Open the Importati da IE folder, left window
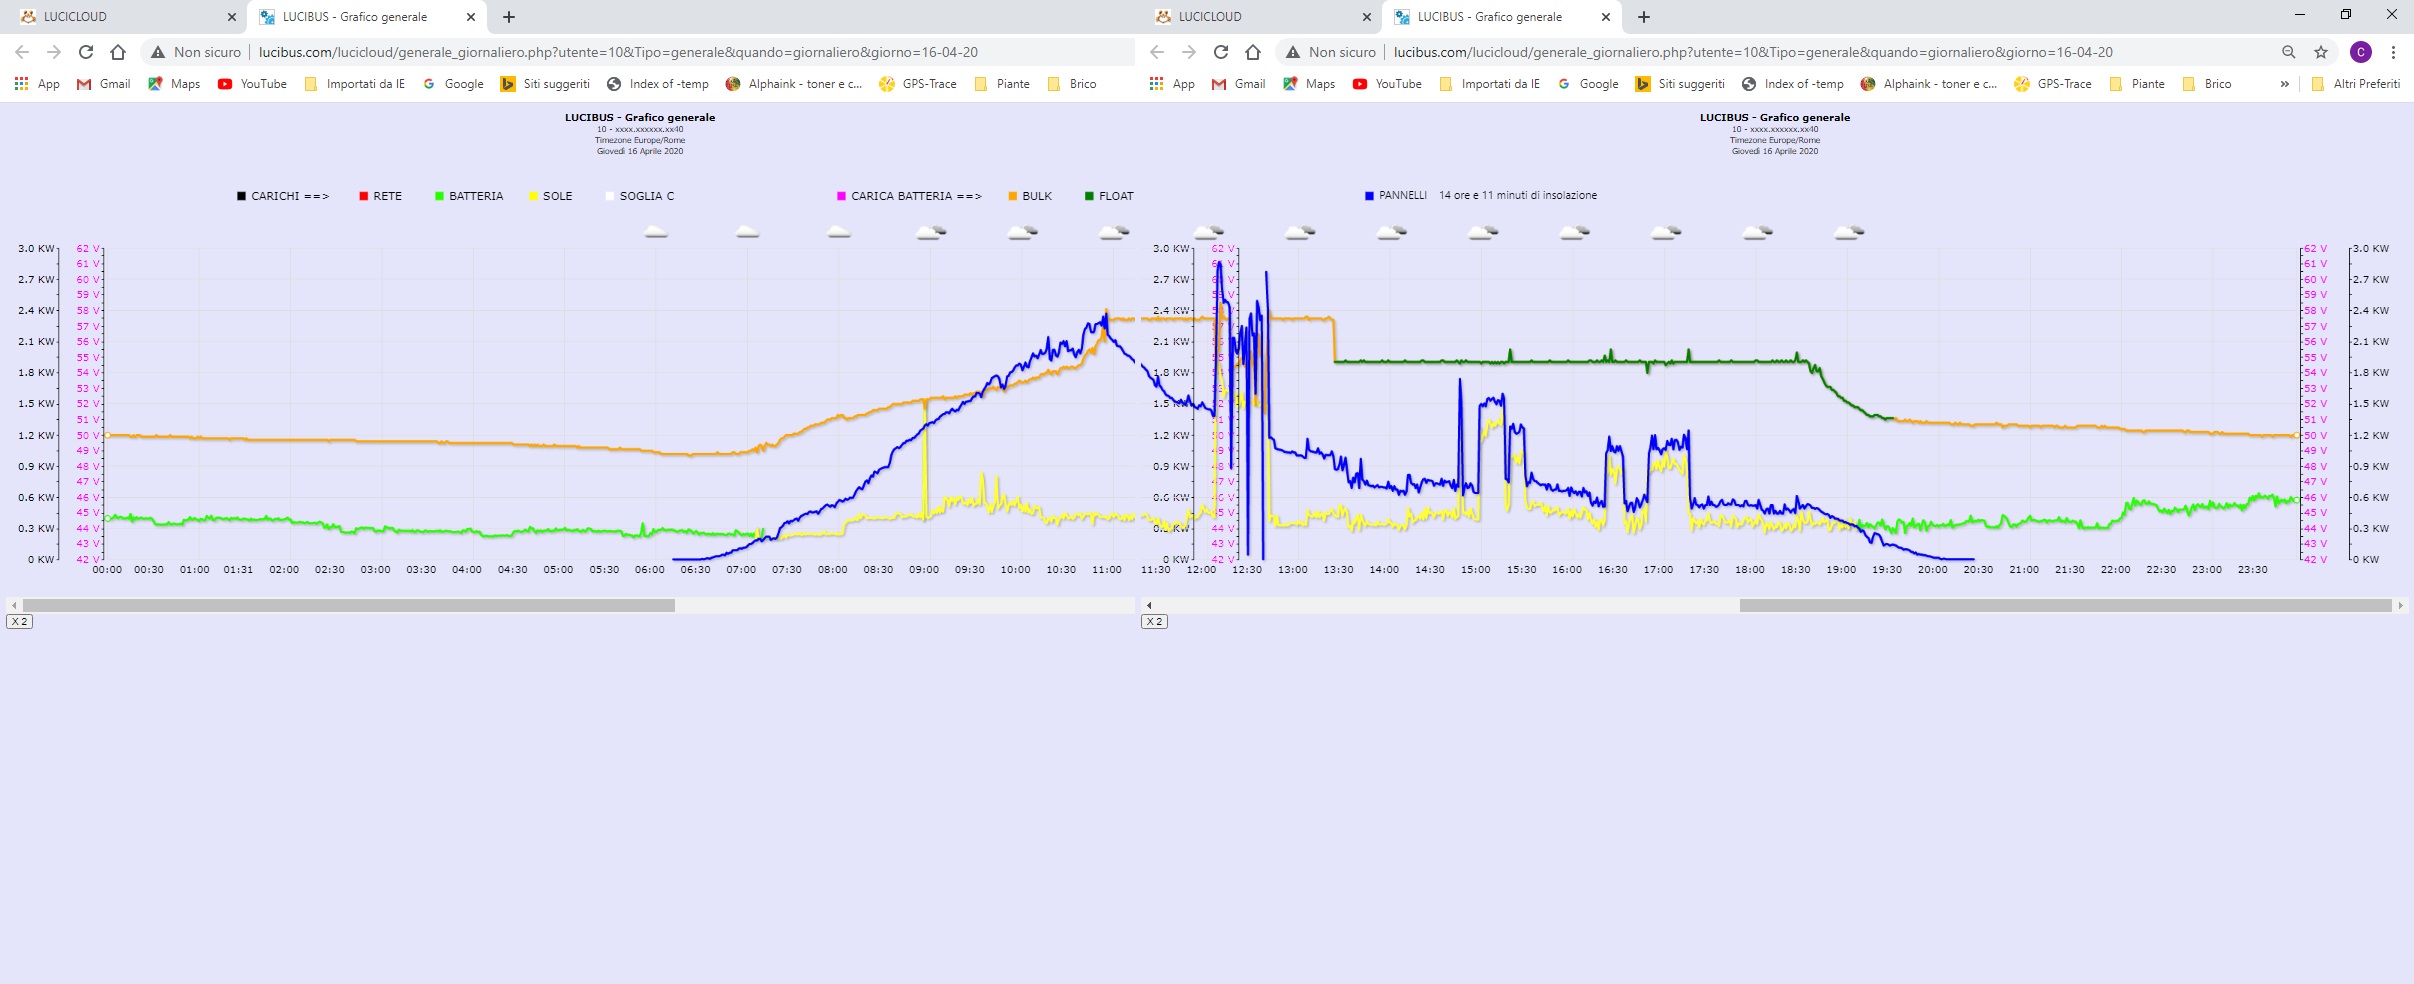 [355, 84]
